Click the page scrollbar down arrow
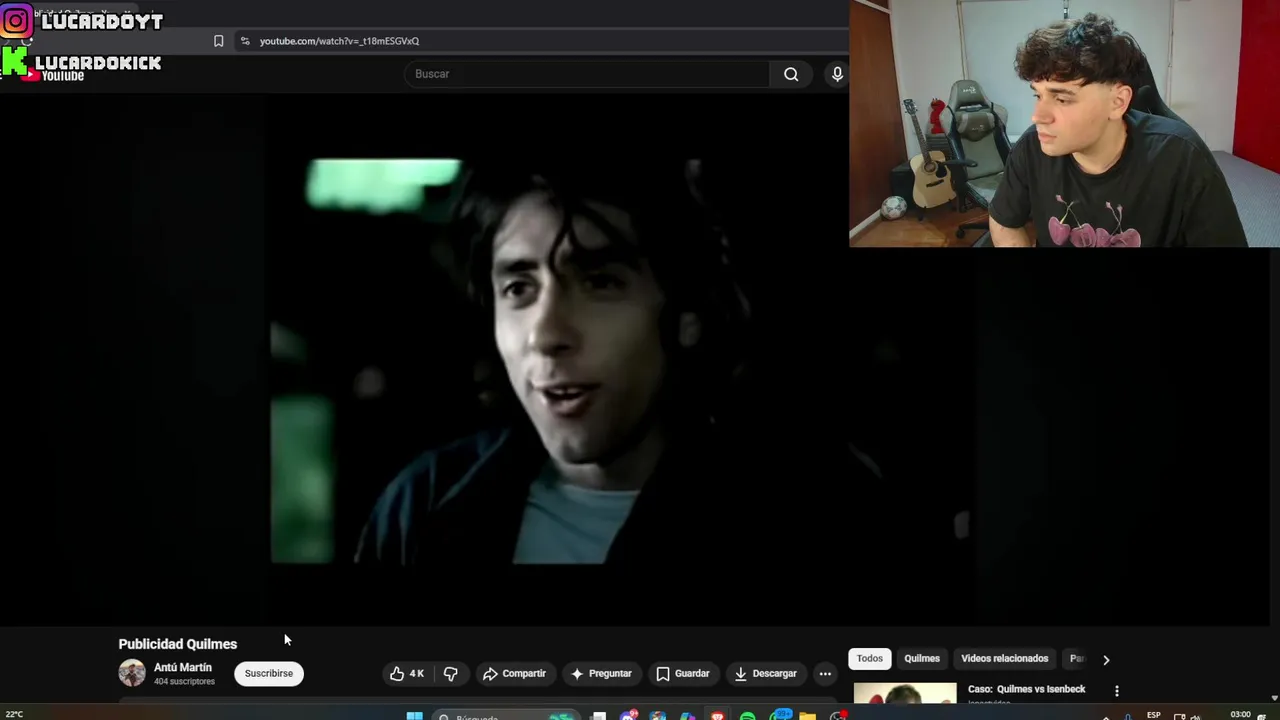 (1274, 698)
